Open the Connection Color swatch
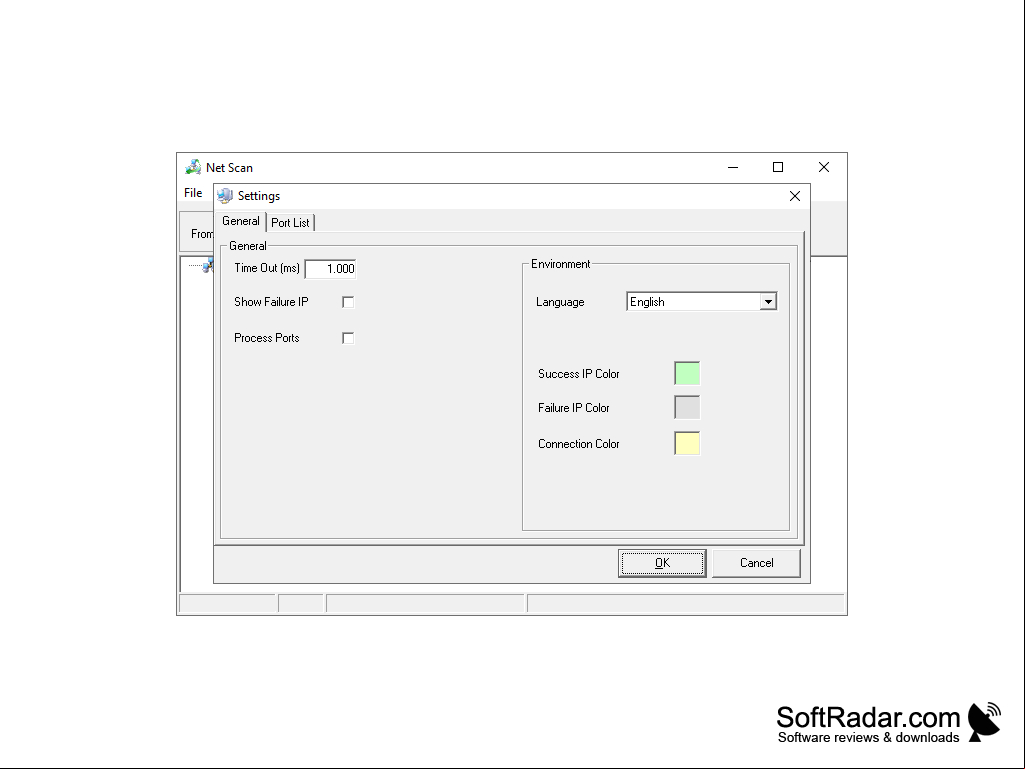 [687, 443]
